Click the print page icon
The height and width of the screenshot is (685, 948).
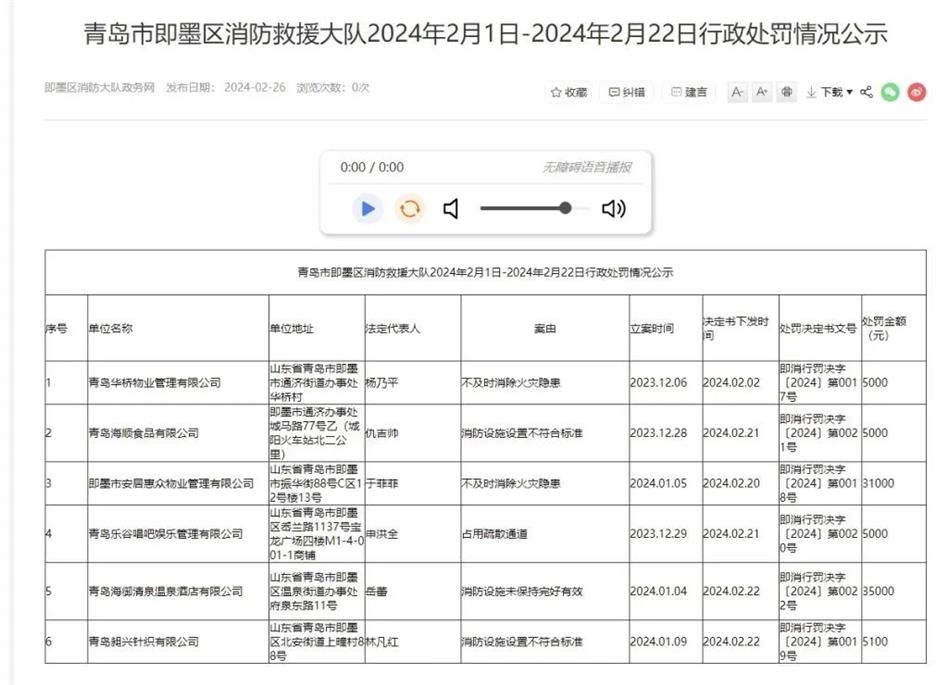(787, 92)
